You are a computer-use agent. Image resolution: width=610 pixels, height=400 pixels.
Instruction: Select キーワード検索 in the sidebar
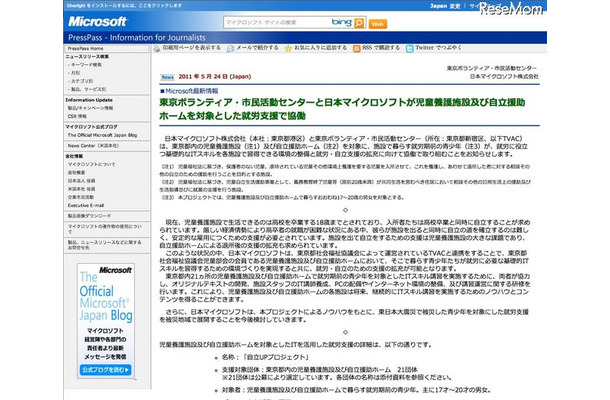click(x=86, y=65)
